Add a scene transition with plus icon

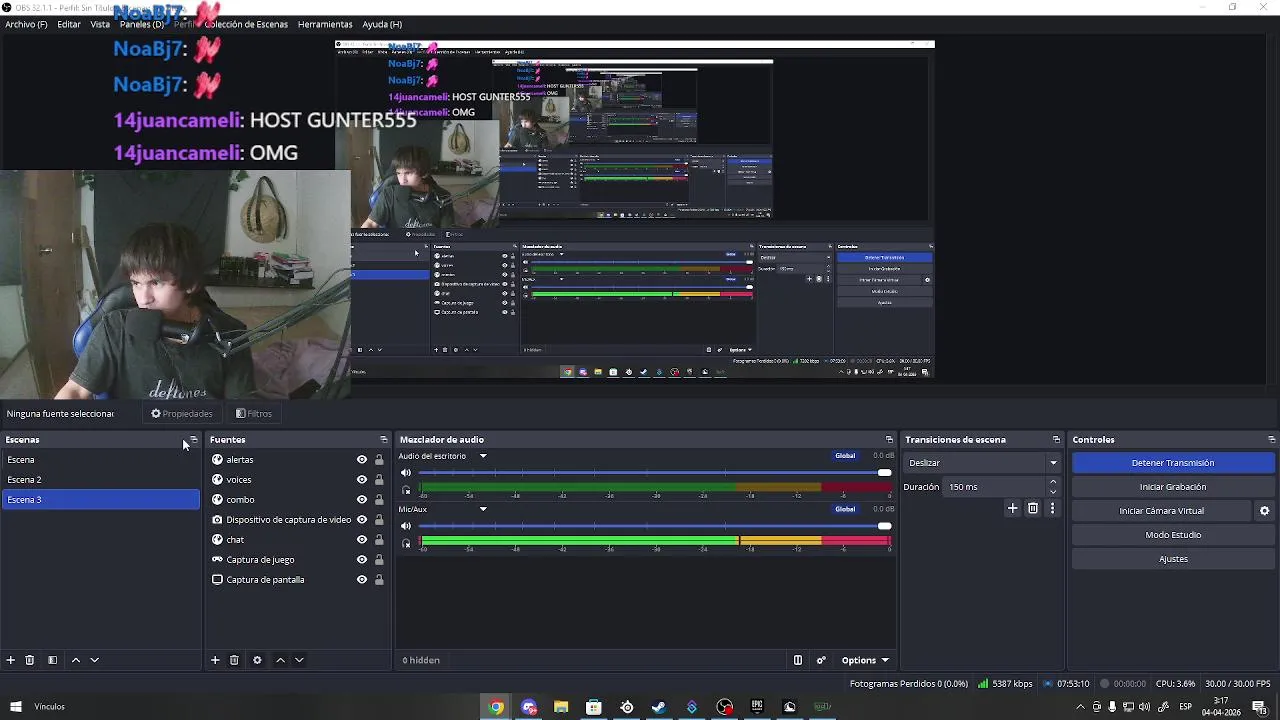[1012, 508]
